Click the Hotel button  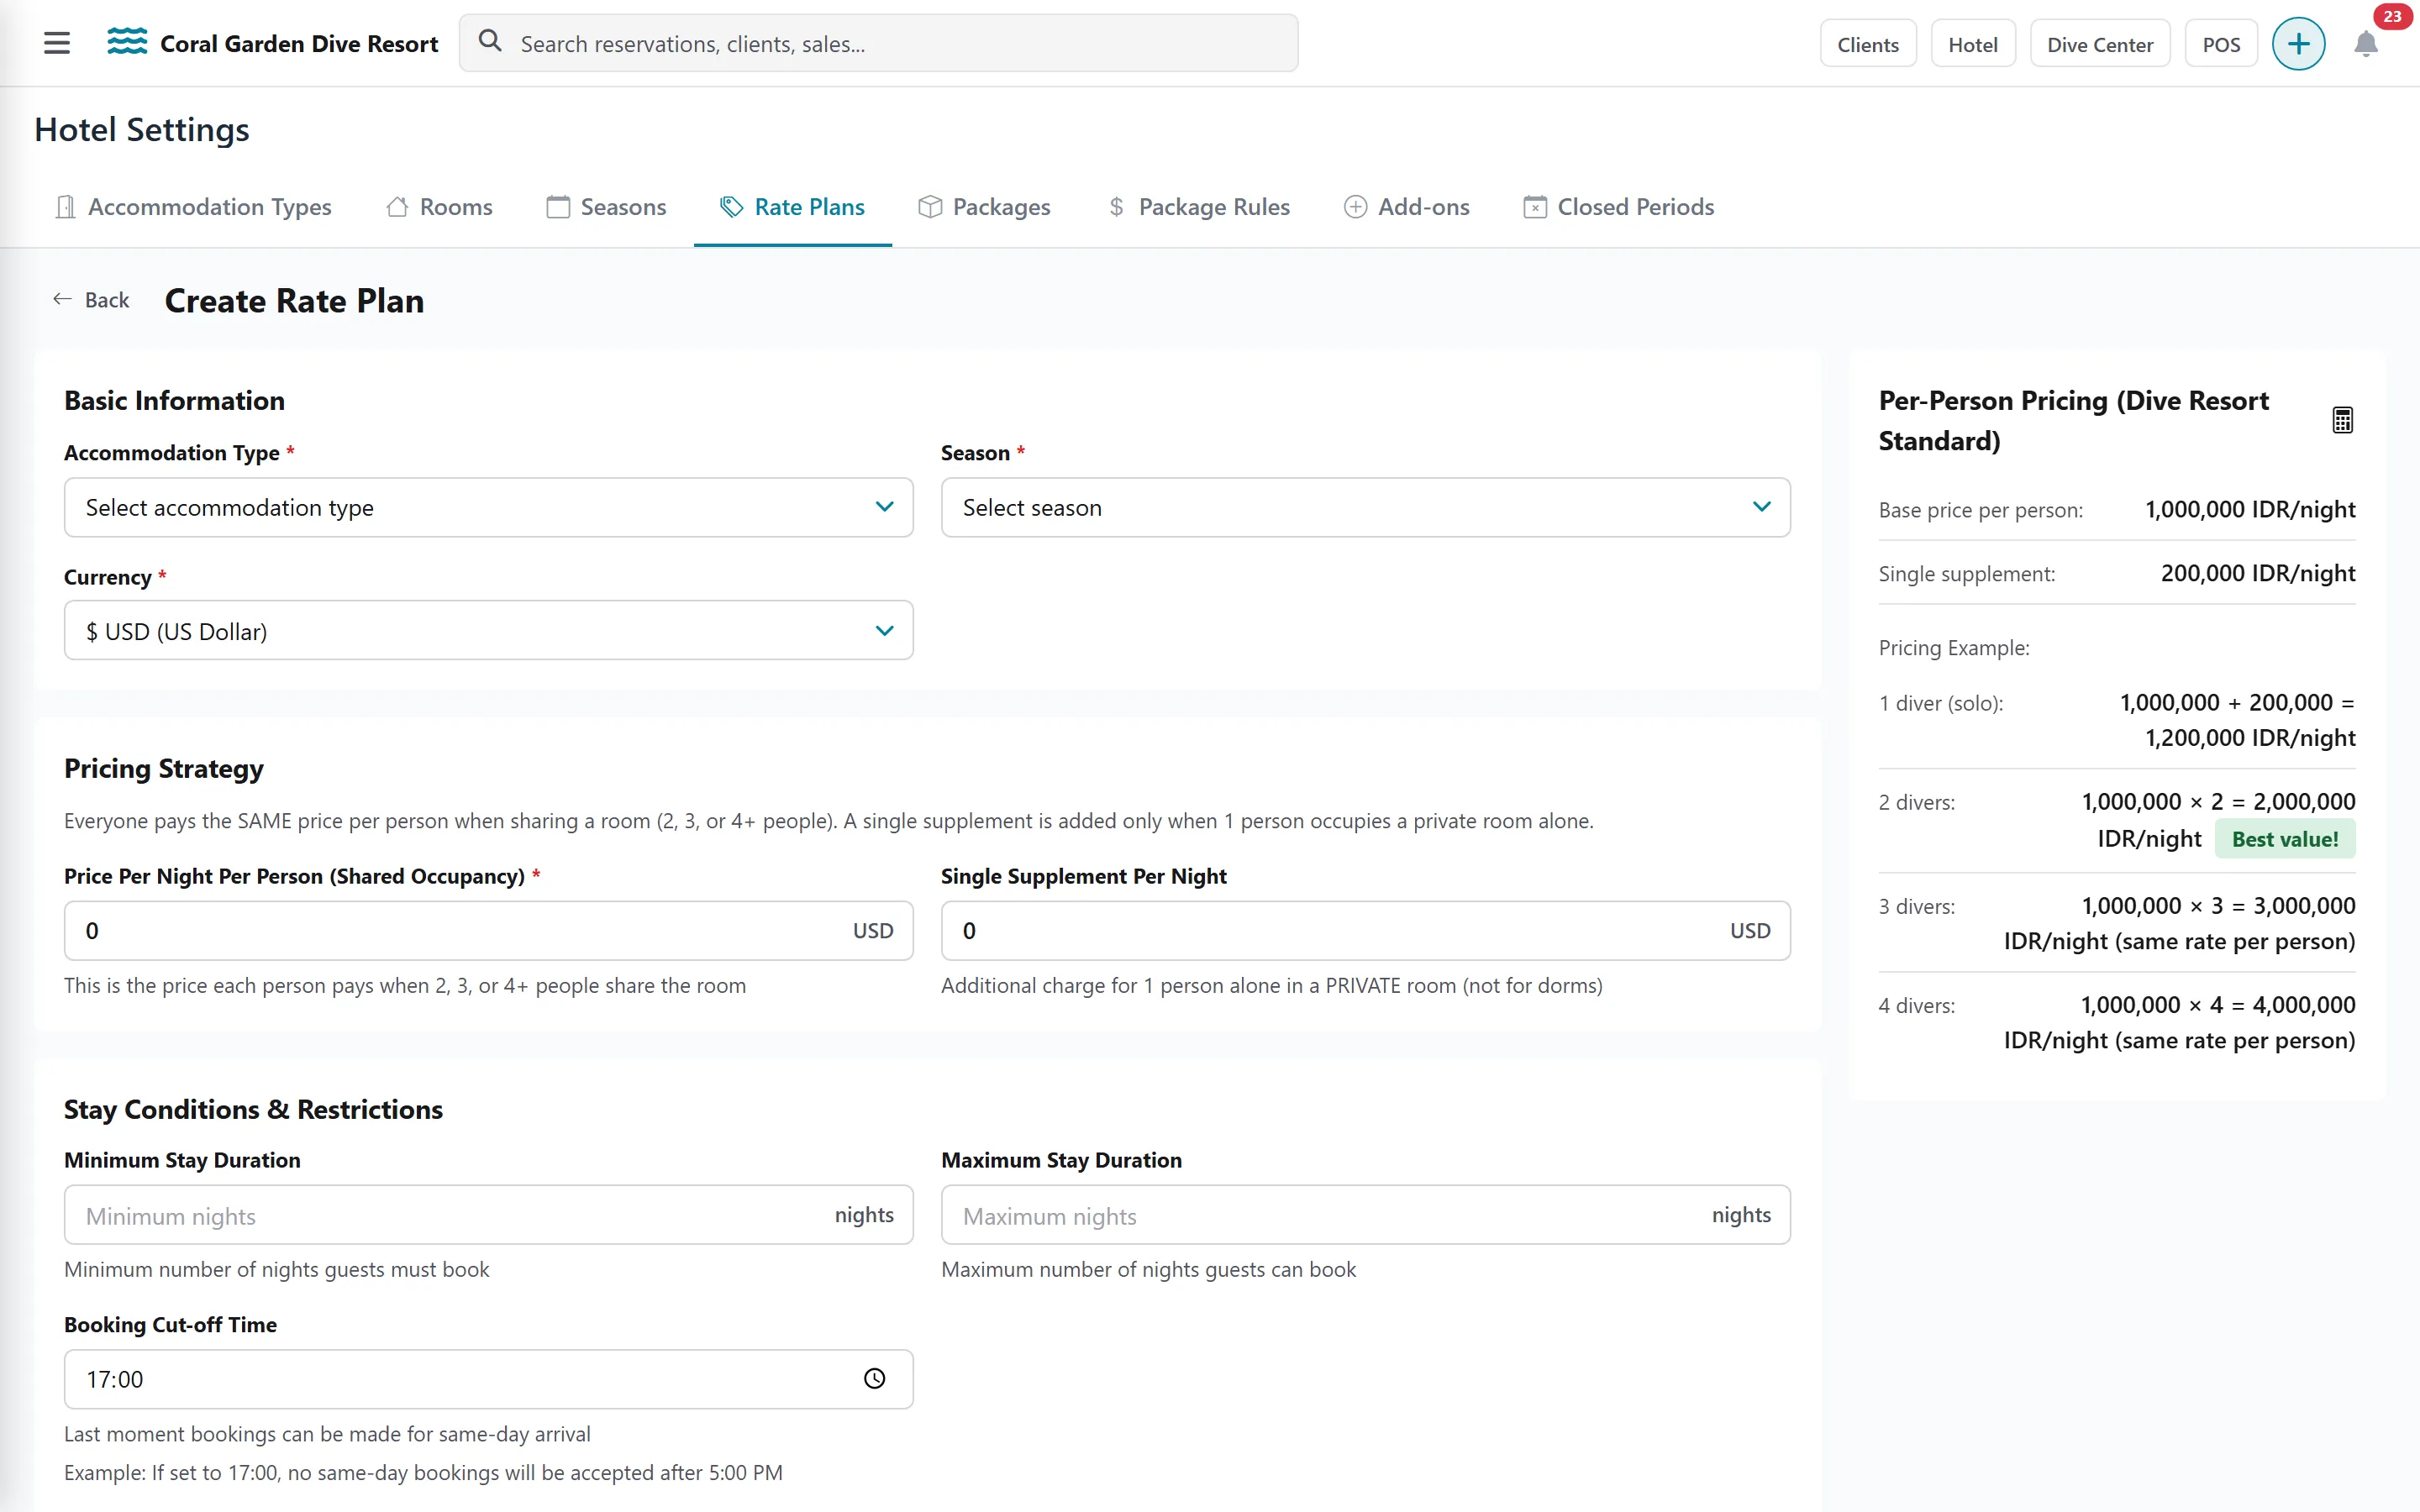1973,44
